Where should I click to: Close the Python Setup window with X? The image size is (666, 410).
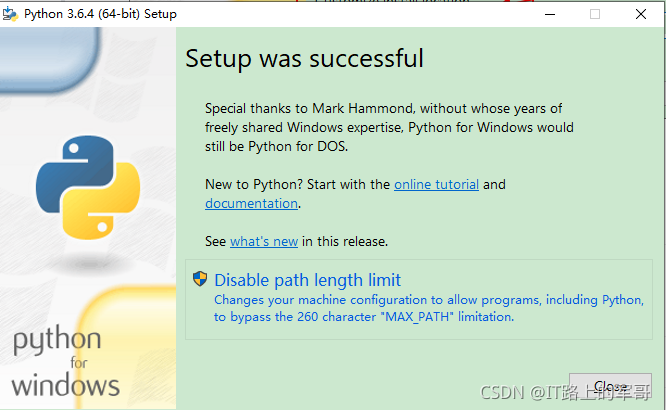tap(641, 14)
